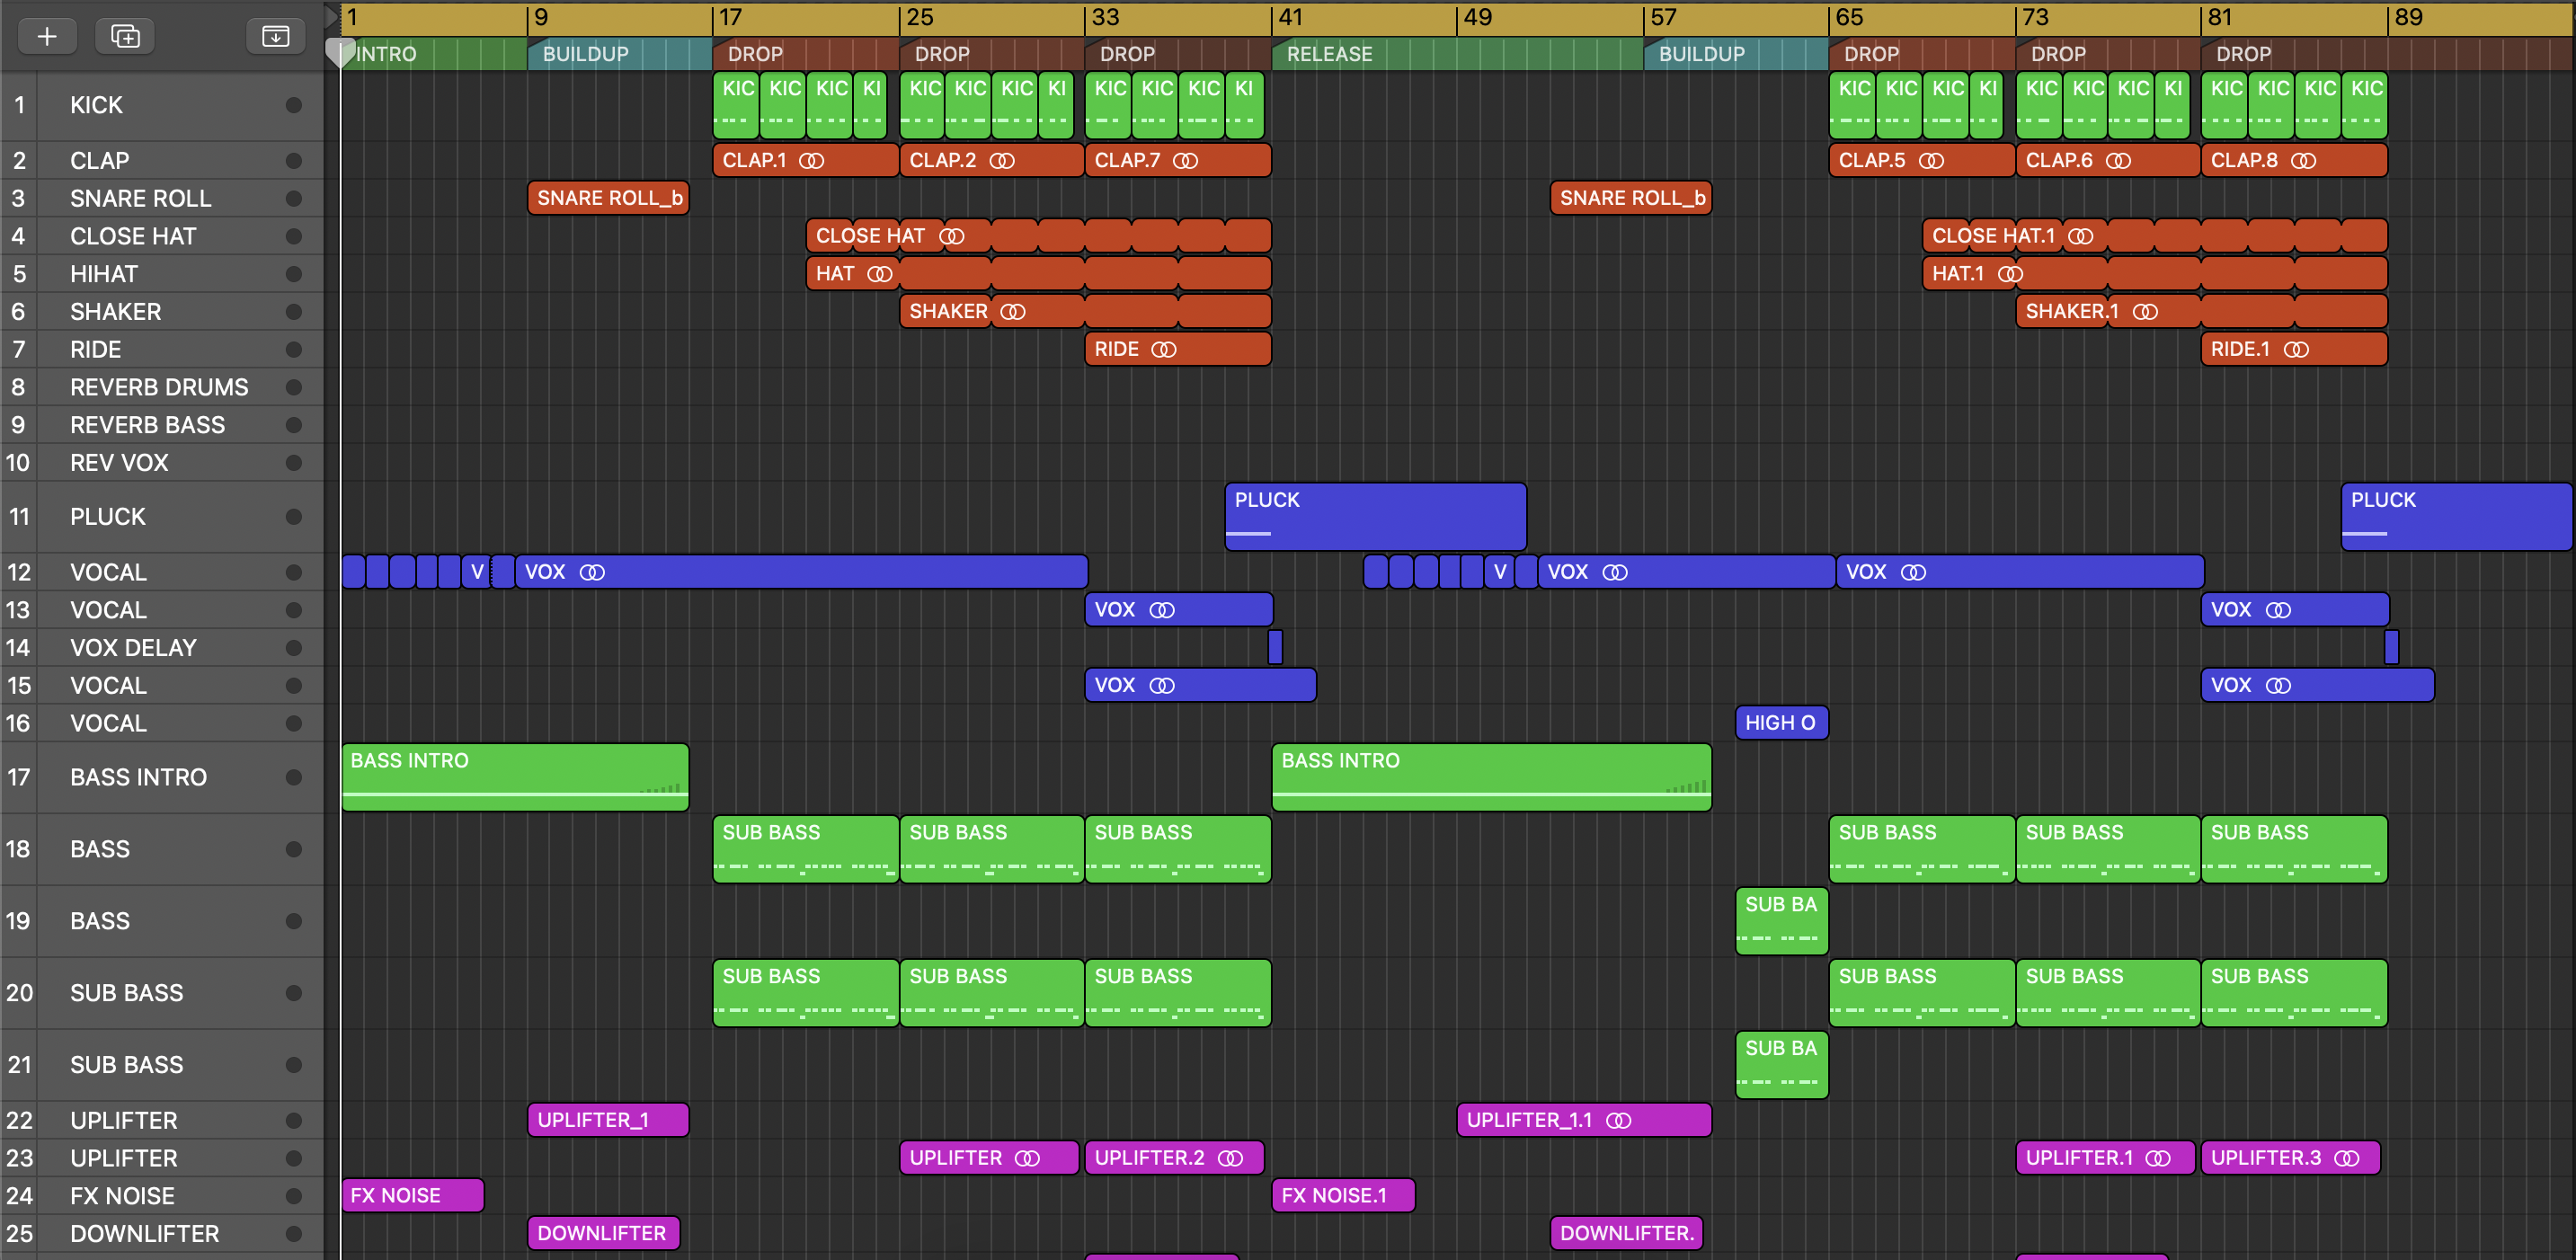2576x1260 pixels.
Task: Toggle the PLUCK track status dot
Action: pyautogui.click(x=293, y=517)
